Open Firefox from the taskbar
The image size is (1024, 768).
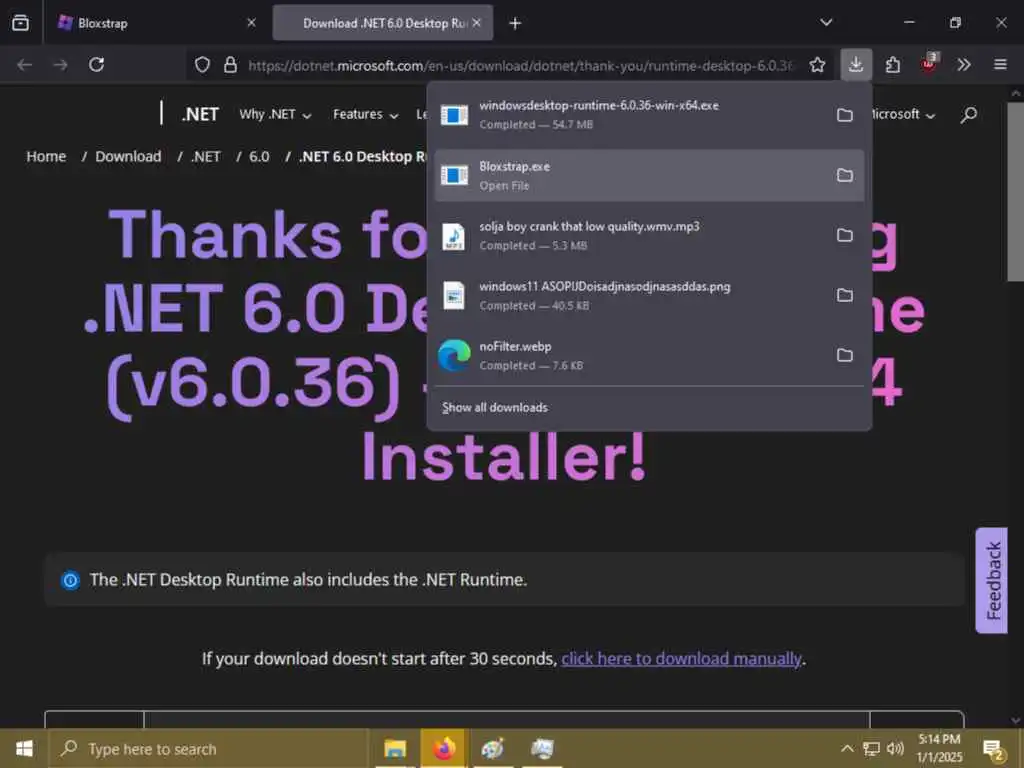(x=443, y=749)
